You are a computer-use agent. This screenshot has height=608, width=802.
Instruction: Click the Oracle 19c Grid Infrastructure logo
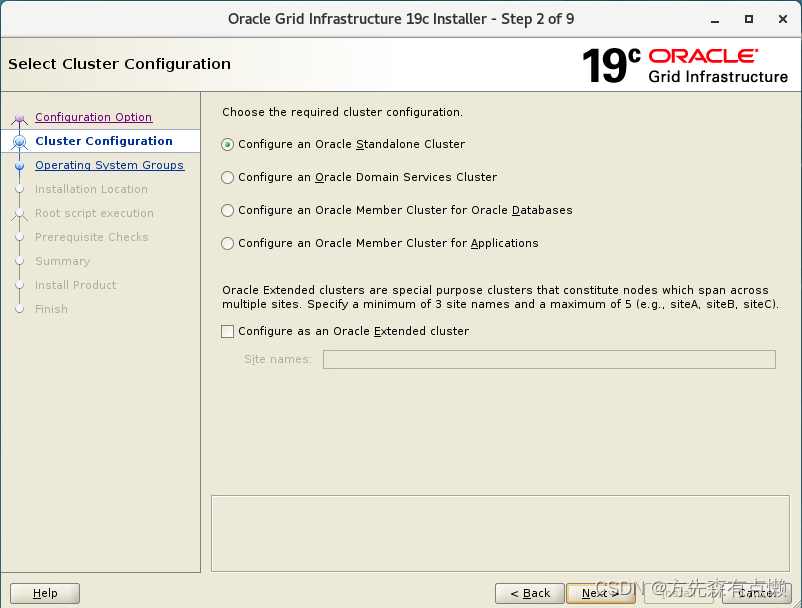point(685,65)
